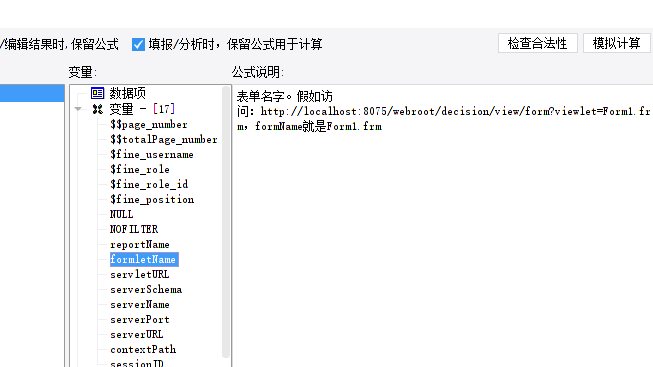Select the highlighted formletName variable
Image resolution: width=653 pixels, height=367 pixels.
[144, 260]
